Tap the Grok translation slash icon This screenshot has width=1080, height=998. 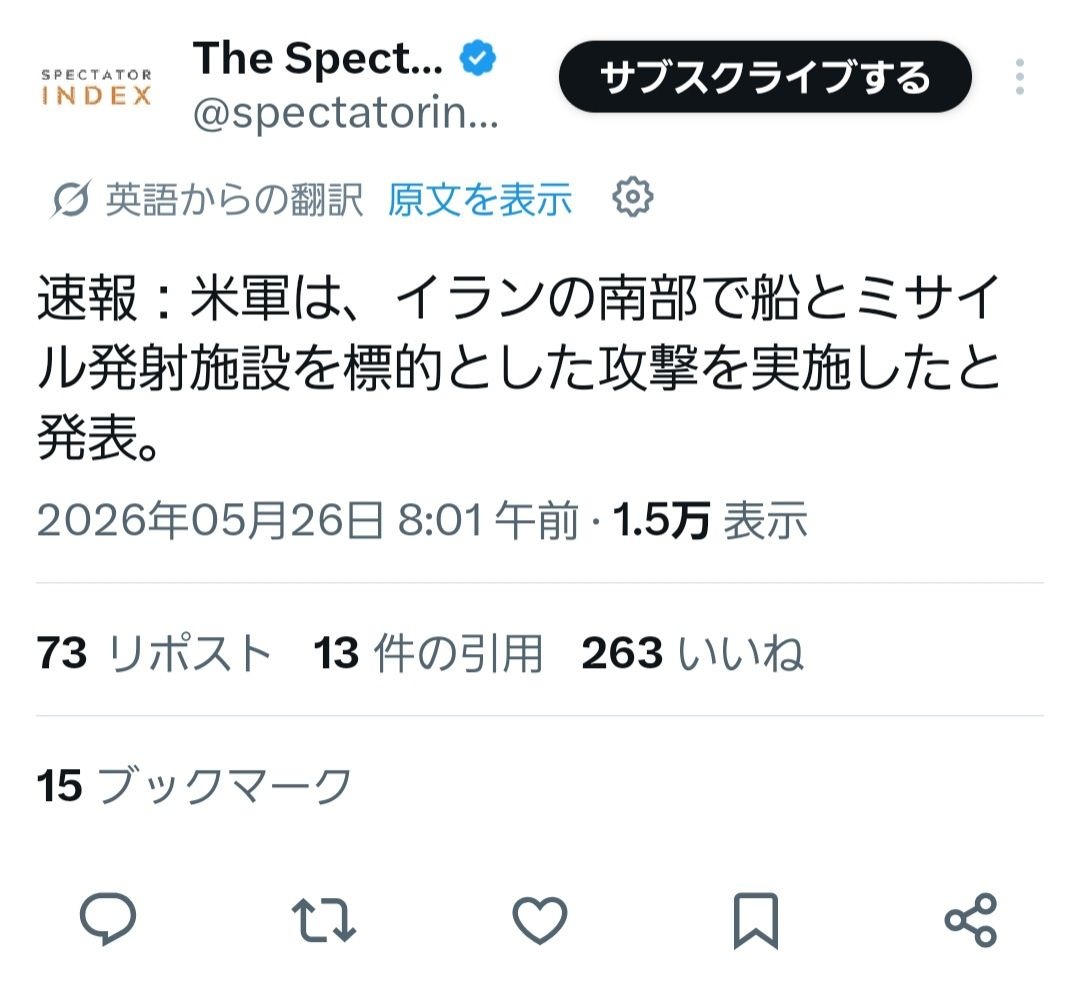tap(70, 200)
